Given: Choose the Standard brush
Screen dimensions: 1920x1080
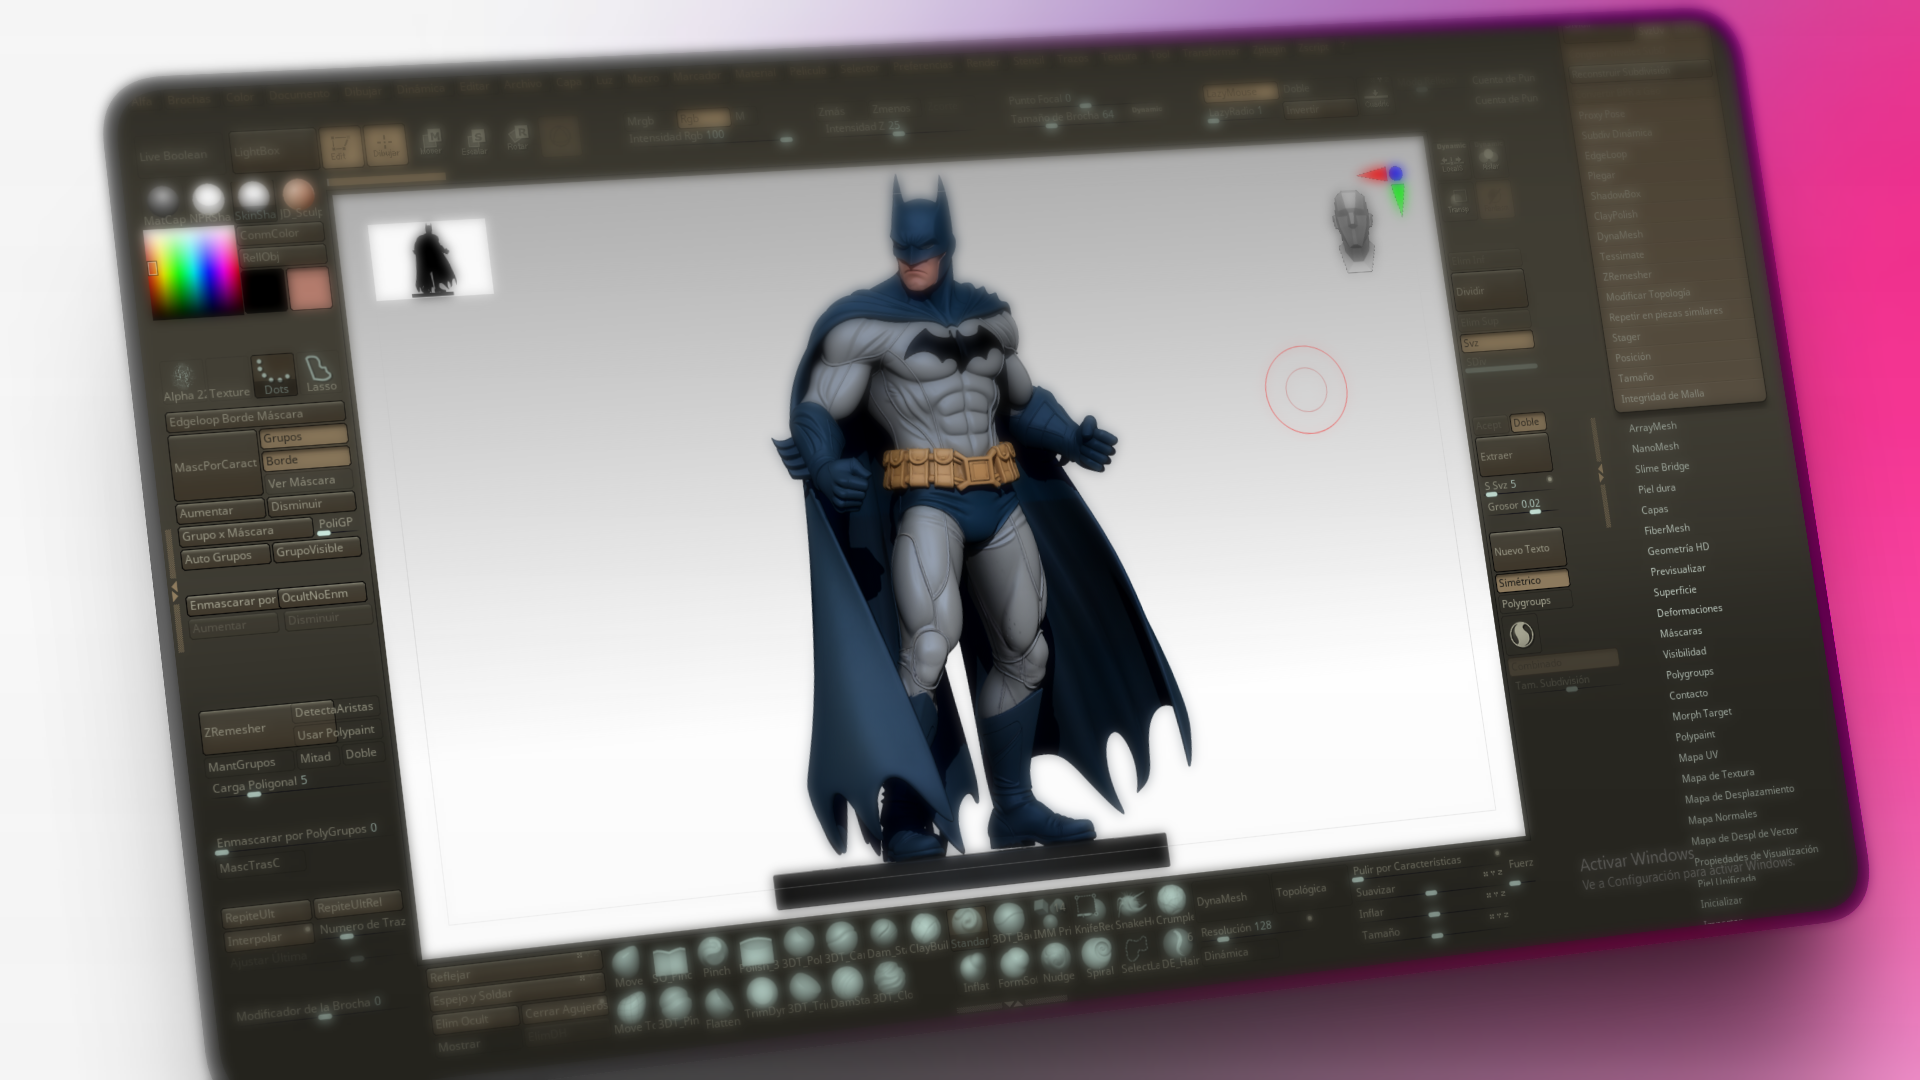Looking at the screenshot, I should pos(967,922).
